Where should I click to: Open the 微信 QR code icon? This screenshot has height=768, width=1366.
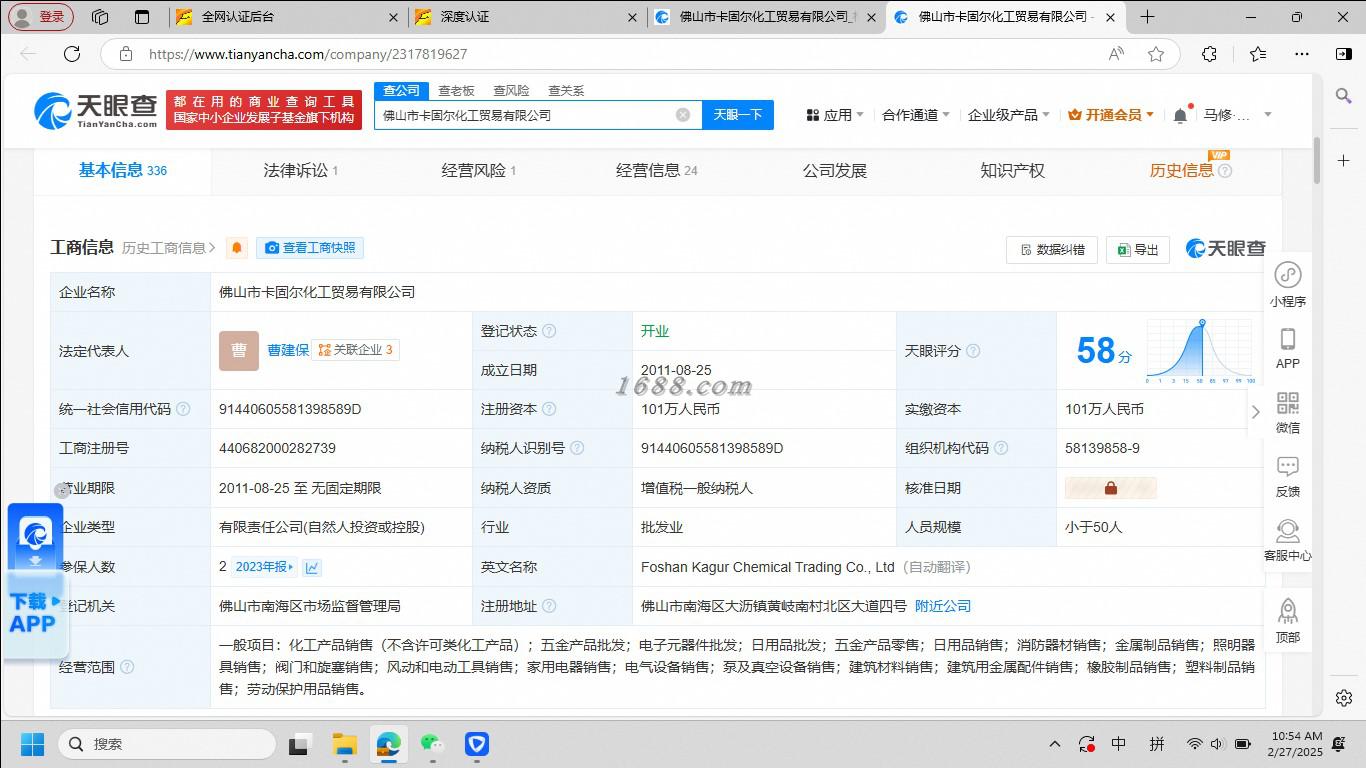tap(1288, 403)
